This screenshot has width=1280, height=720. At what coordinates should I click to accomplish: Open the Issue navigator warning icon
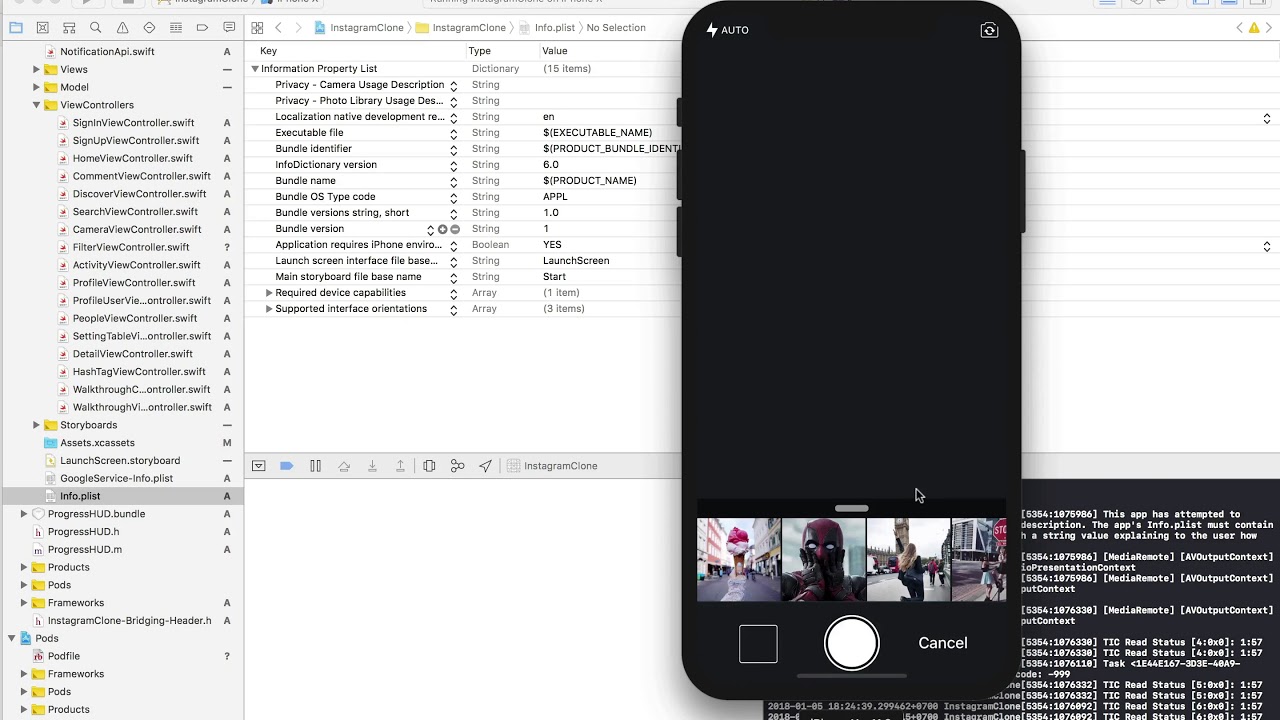point(122,28)
